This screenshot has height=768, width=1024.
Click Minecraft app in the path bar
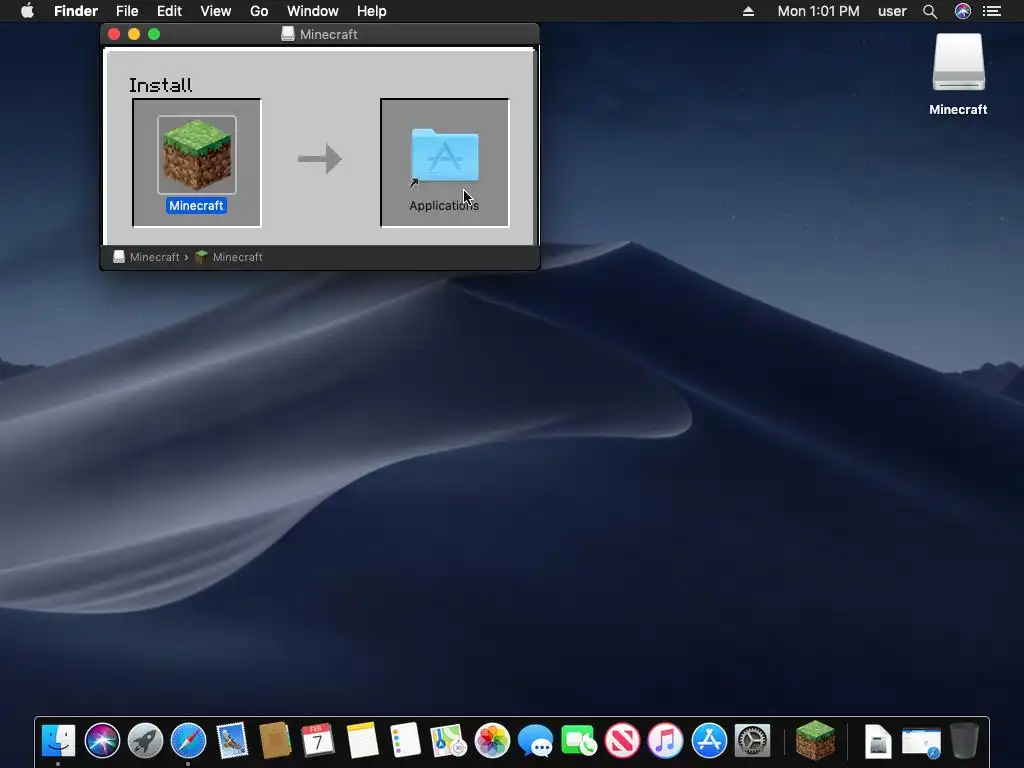229,257
